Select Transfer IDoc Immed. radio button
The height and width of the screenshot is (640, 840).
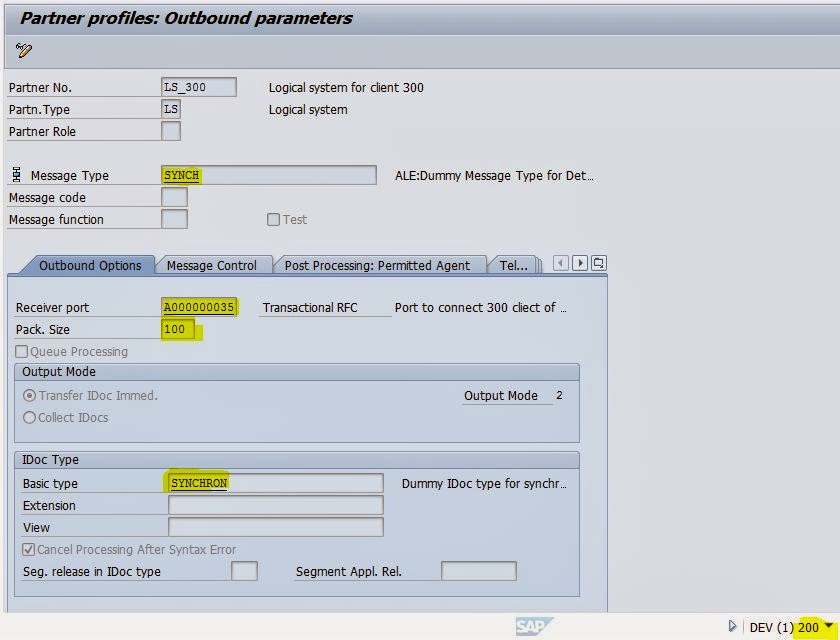pyautogui.click(x=29, y=396)
